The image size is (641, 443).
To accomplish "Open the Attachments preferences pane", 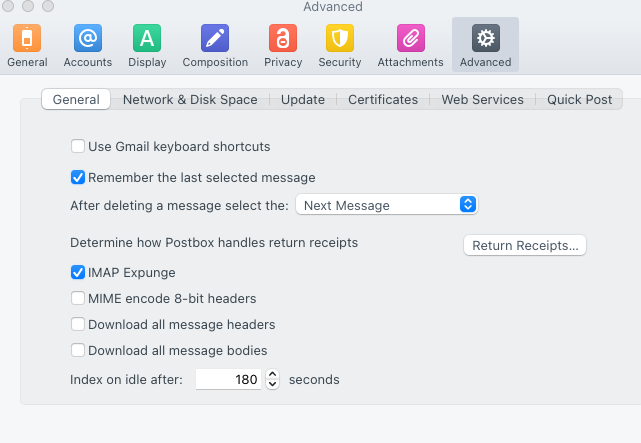I will (410, 45).
